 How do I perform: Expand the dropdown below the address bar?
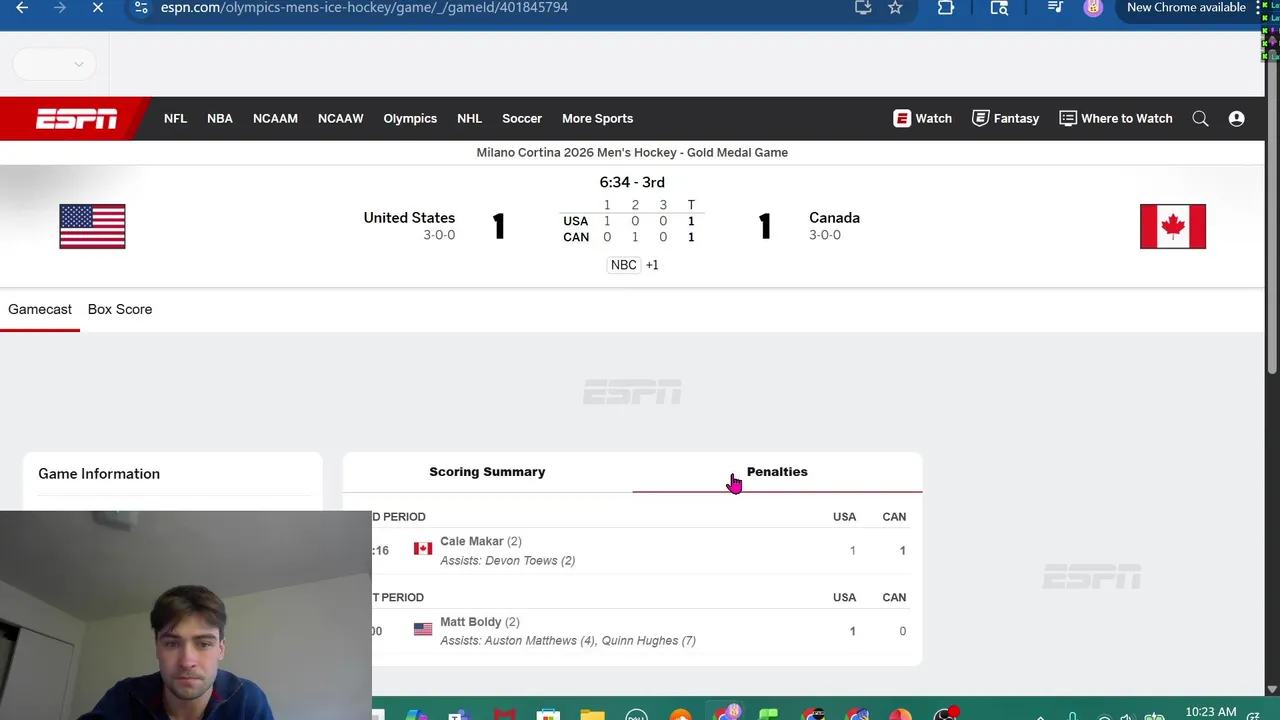pyautogui.click(x=54, y=64)
